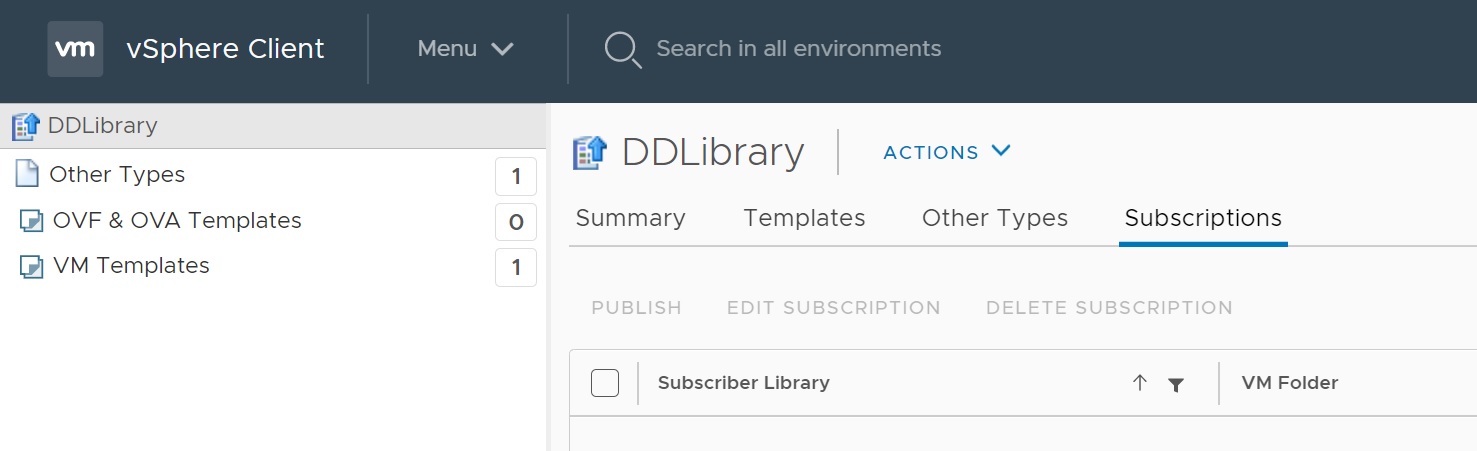The height and width of the screenshot is (451, 1477).
Task: Click the OVF & OVA Templates icon
Action: pyautogui.click(x=31, y=221)
